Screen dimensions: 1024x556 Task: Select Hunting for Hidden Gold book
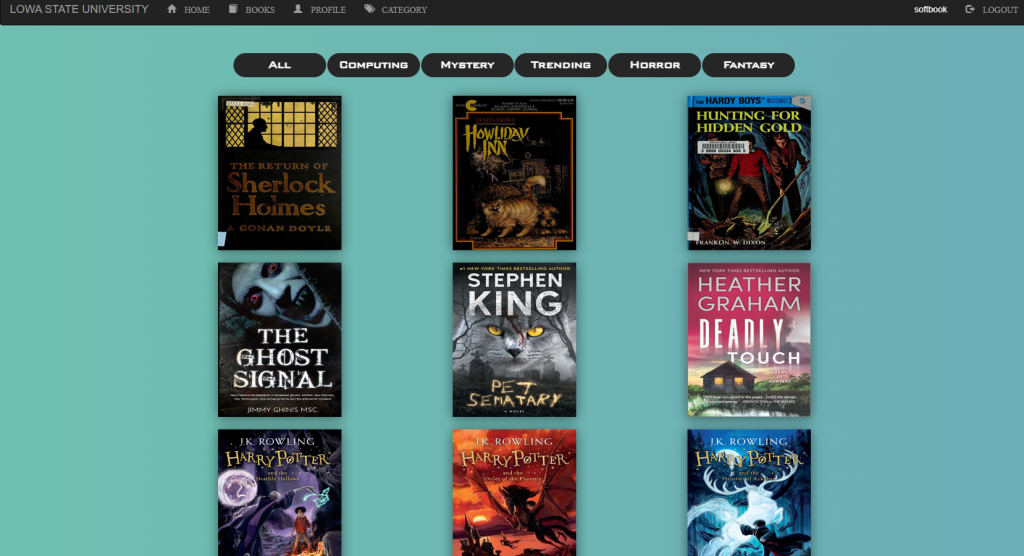click(749, 173)
